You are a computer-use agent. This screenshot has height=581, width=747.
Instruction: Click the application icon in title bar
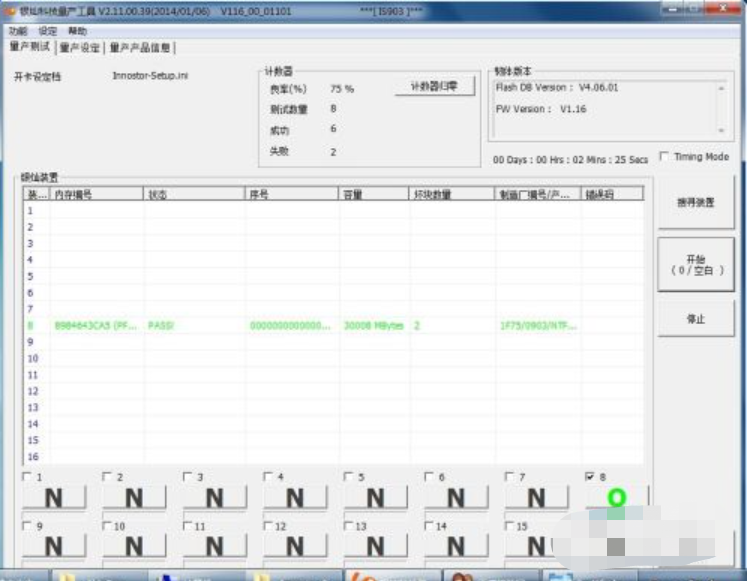[9, 10]
